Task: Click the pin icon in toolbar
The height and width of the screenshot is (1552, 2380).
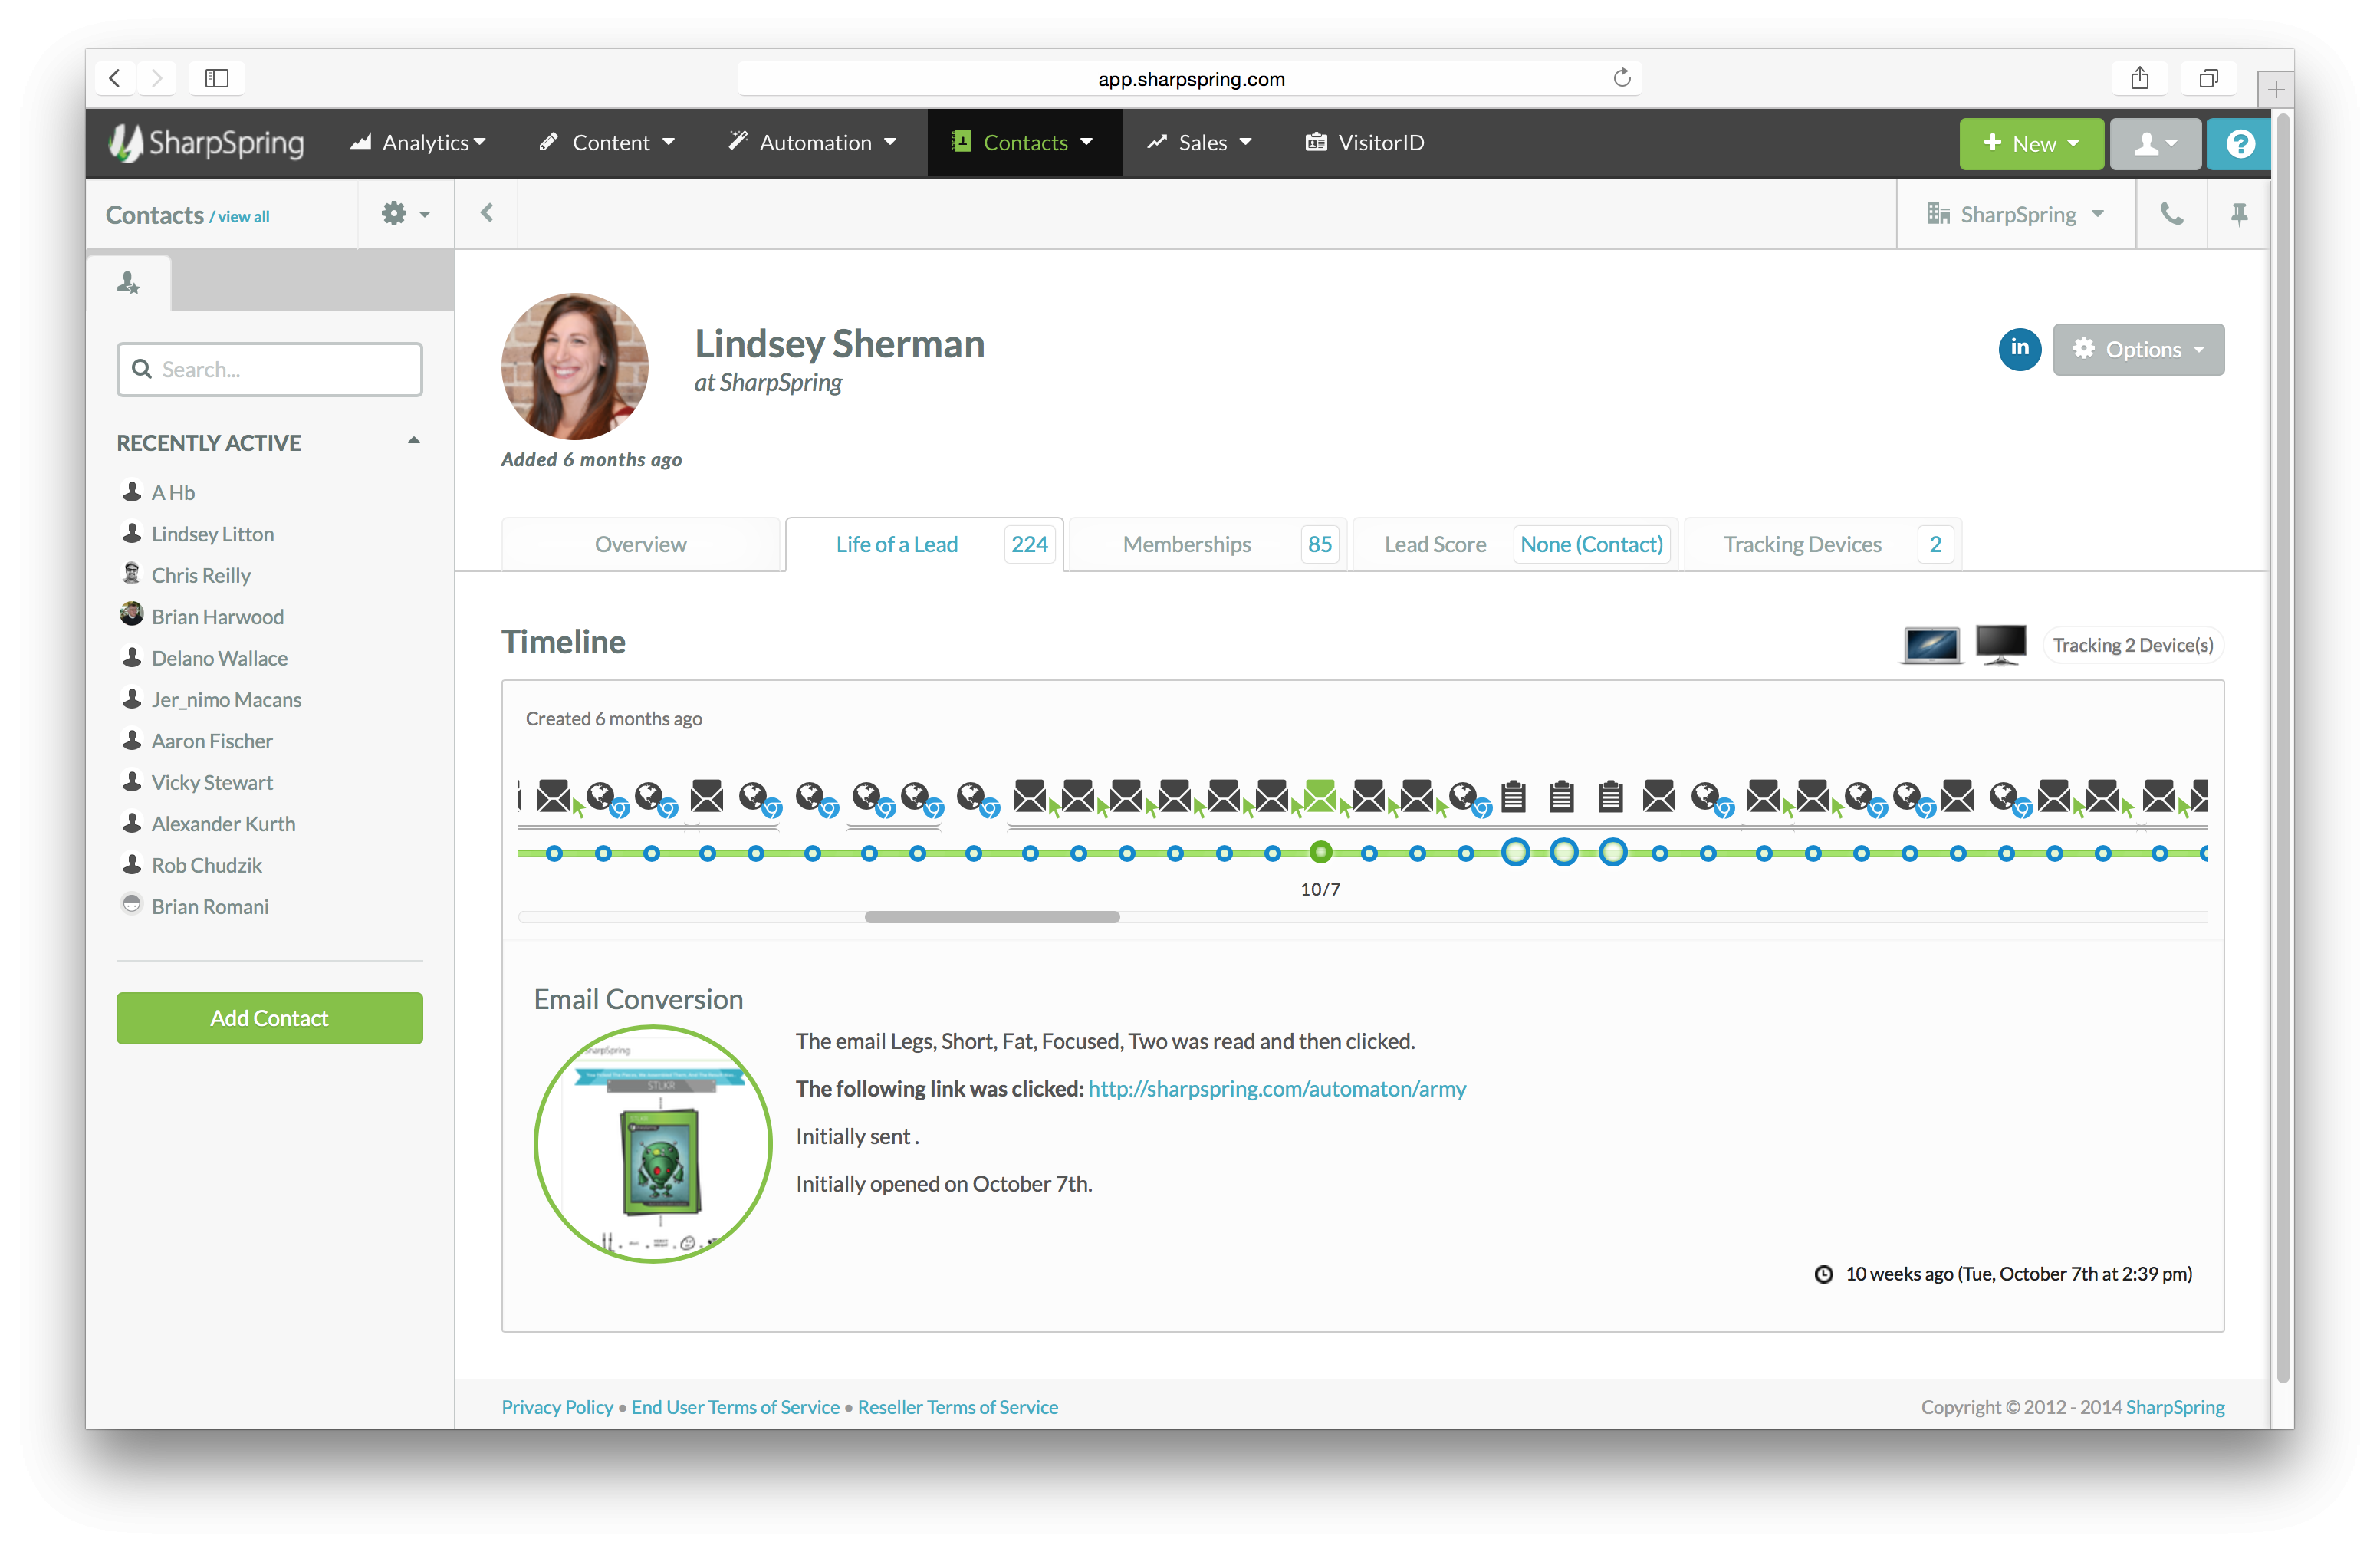Action: click(x=2239, y=214)
